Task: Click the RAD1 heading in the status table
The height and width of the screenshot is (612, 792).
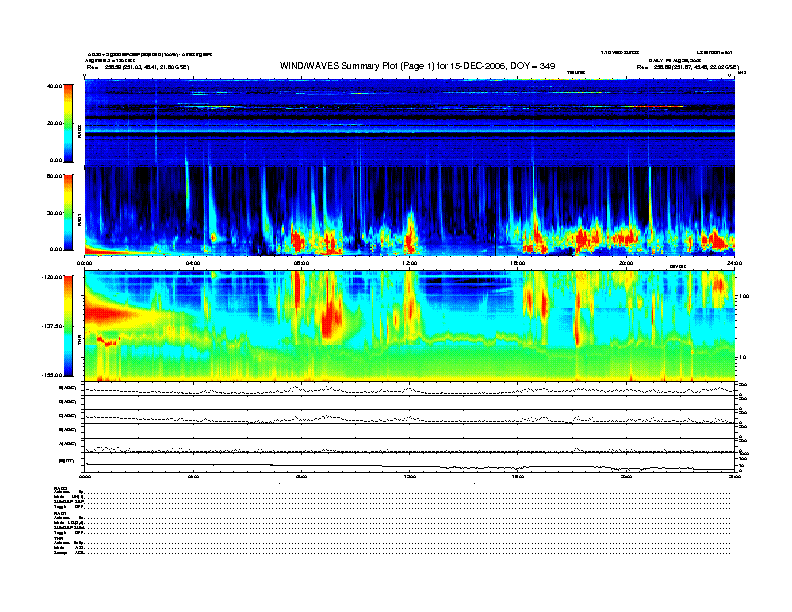Action: click(61, 513)
